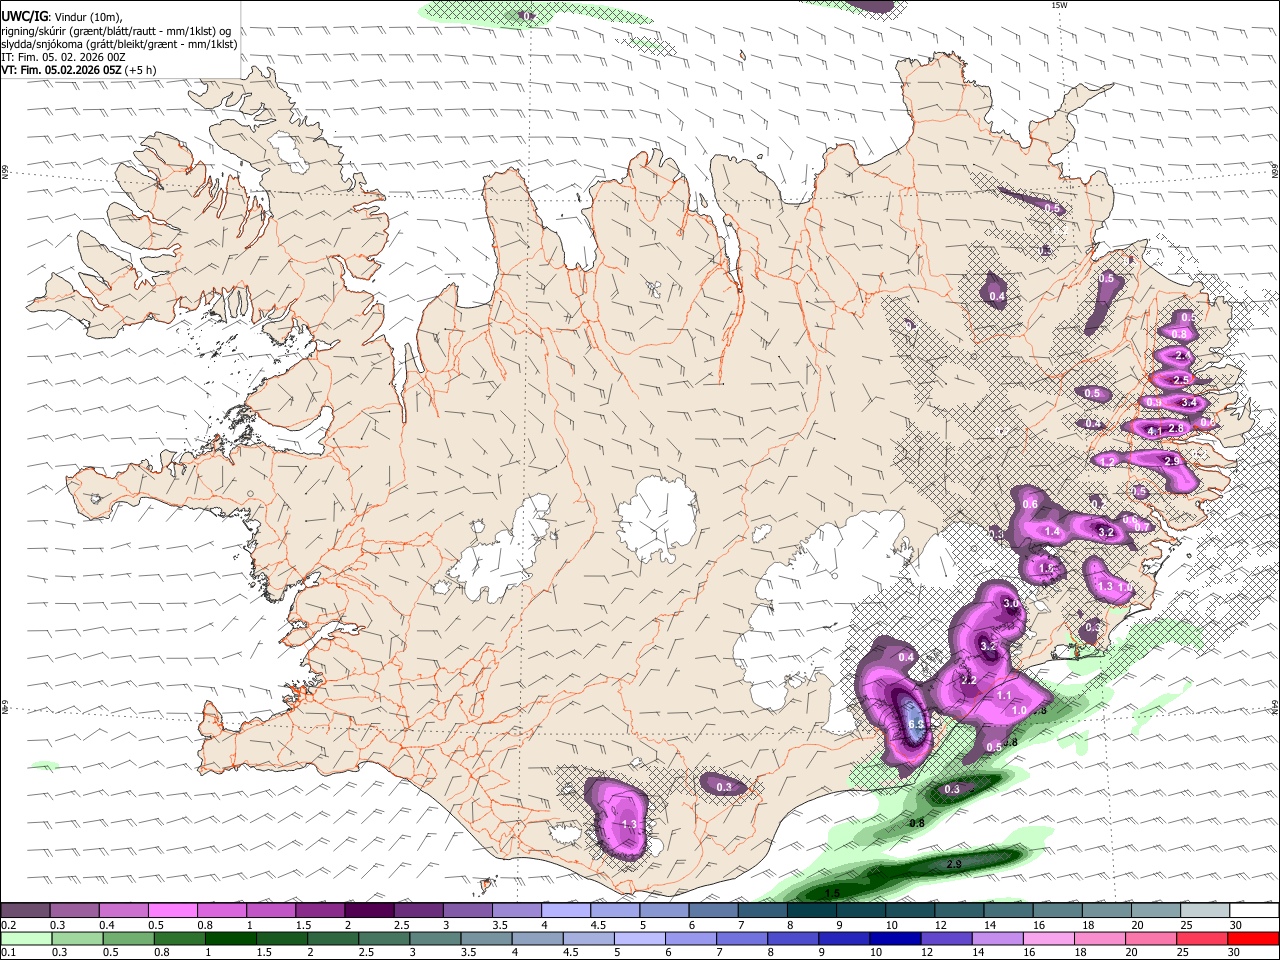Click the 'VT: Fim. 05.02.2026 05Z (+5 h)' line
The image size is (1280, 960).
pos(78,71)
